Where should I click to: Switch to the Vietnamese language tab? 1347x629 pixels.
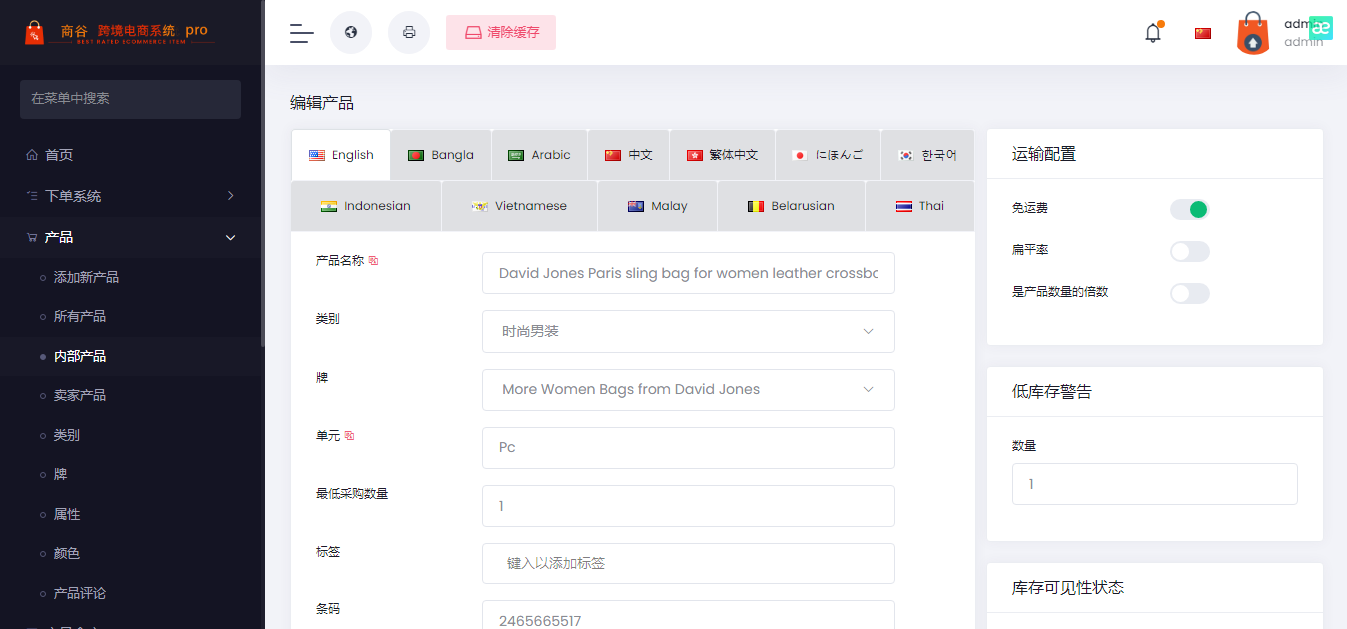pyautogui.click(x=519, y=206)
